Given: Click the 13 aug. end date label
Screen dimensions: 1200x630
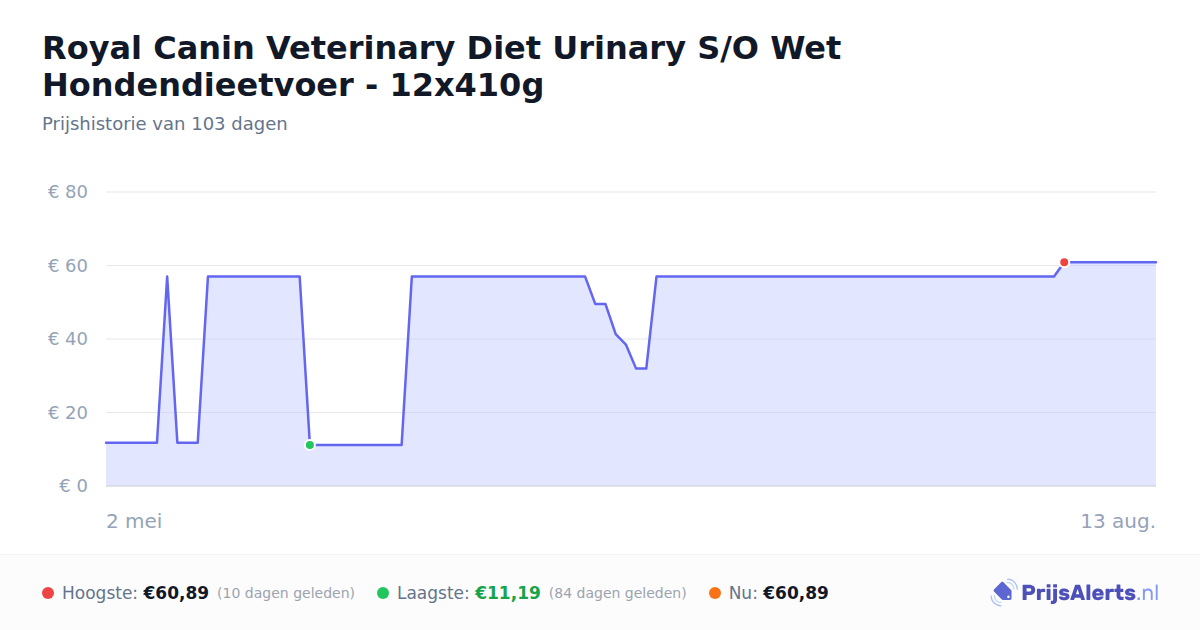Looking at the screenshot, I should [1118, 521].
